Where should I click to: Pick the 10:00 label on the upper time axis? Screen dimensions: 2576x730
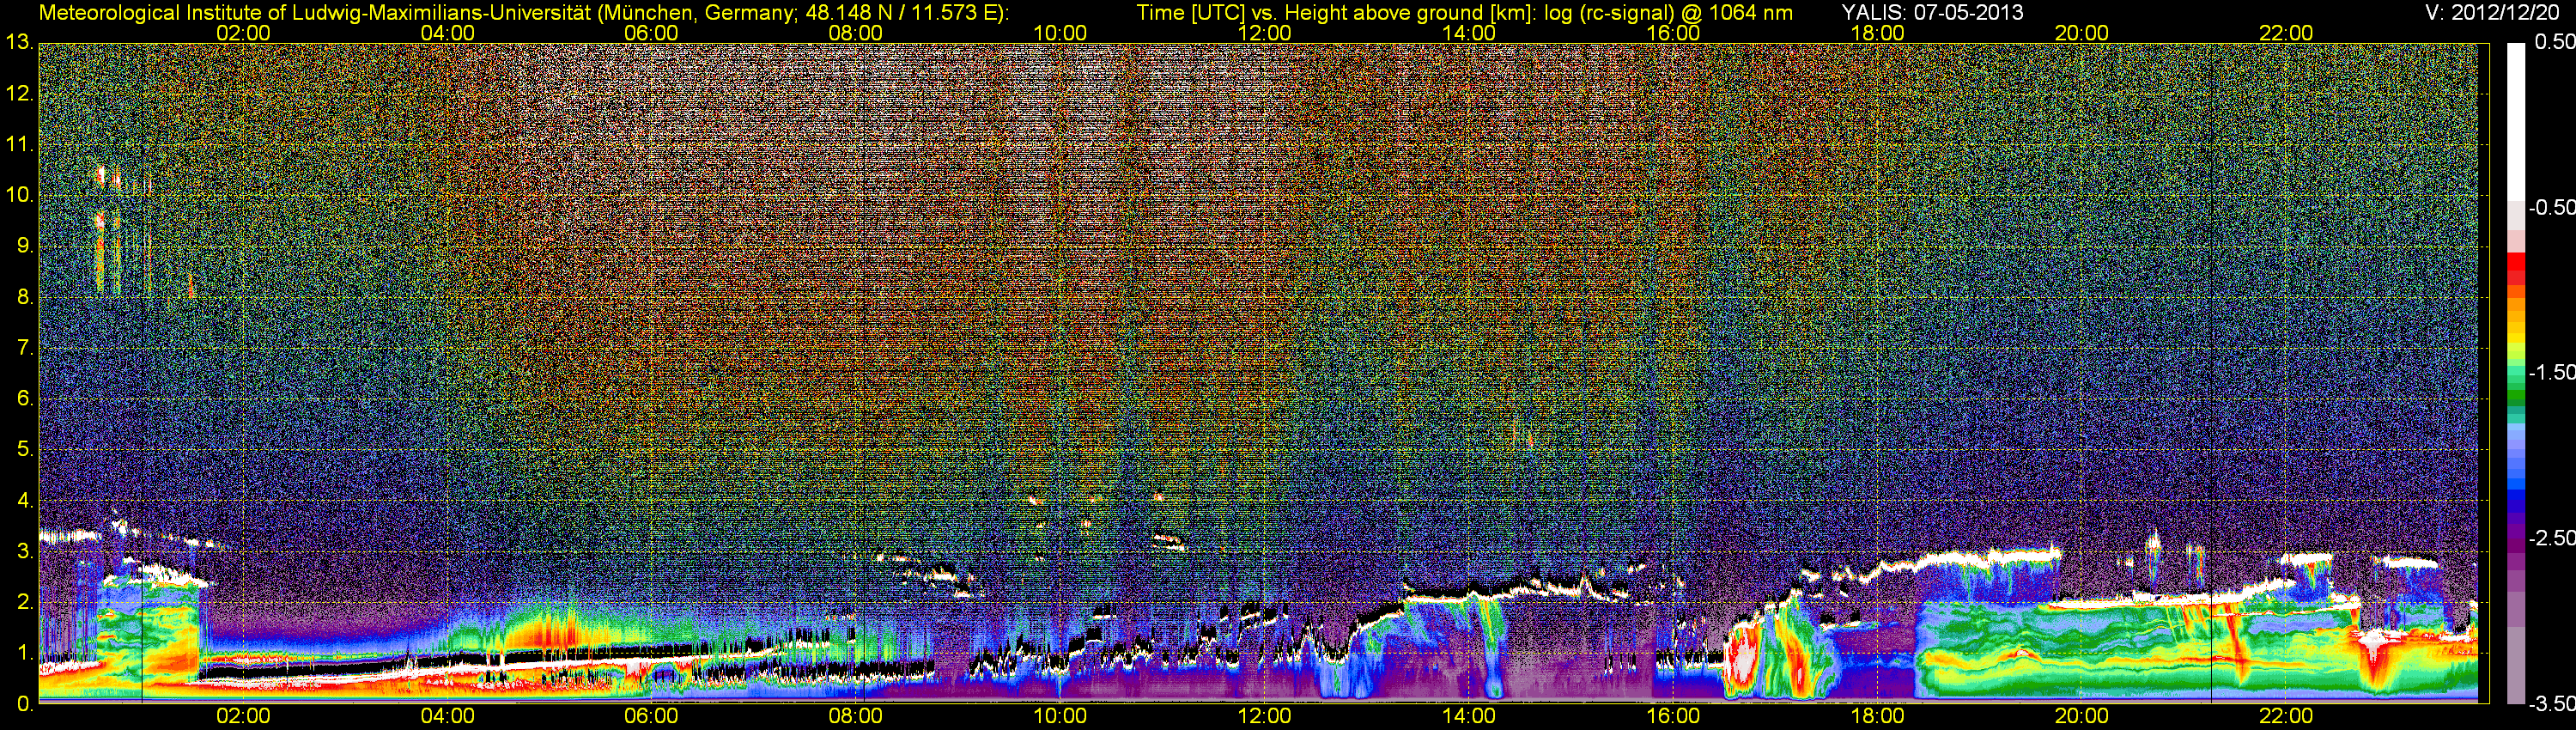pos(1060,33)
